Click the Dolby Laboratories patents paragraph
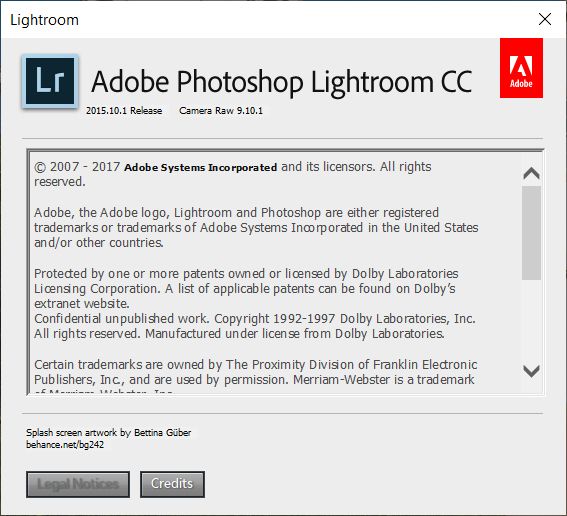This screenshot has height=516, width=567. coord(255,303)
